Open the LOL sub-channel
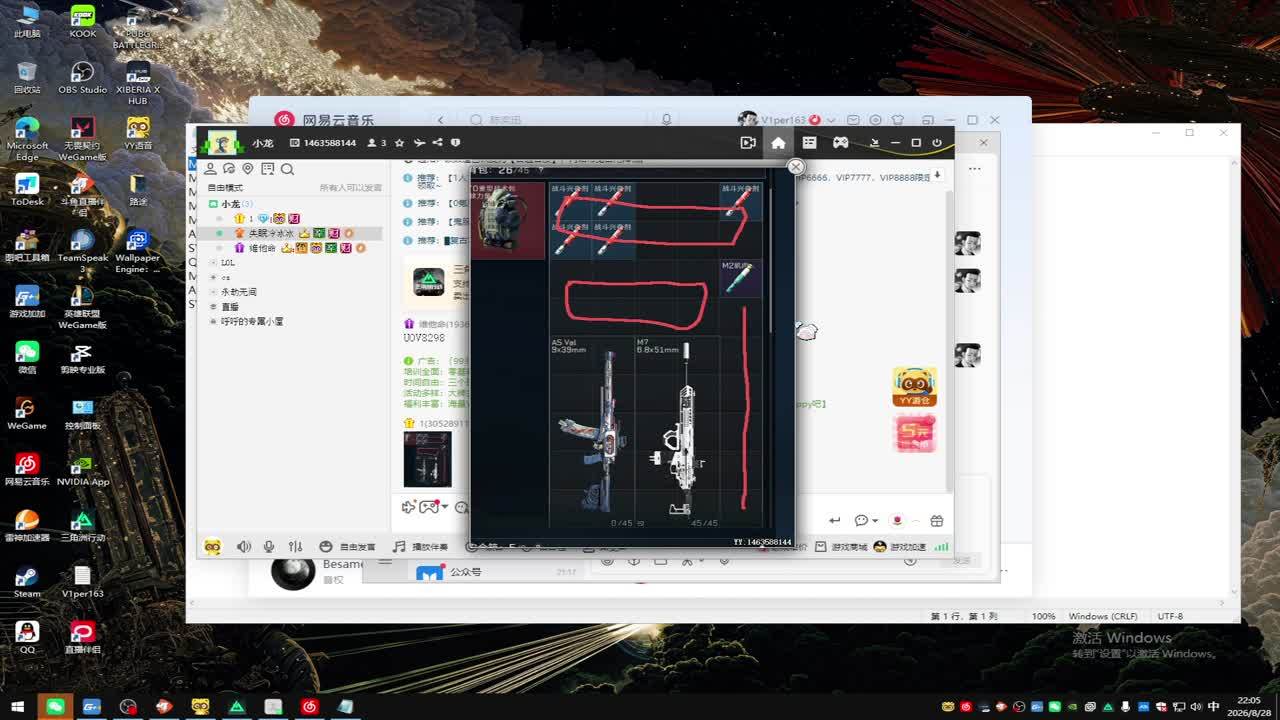 coord(228,263)
